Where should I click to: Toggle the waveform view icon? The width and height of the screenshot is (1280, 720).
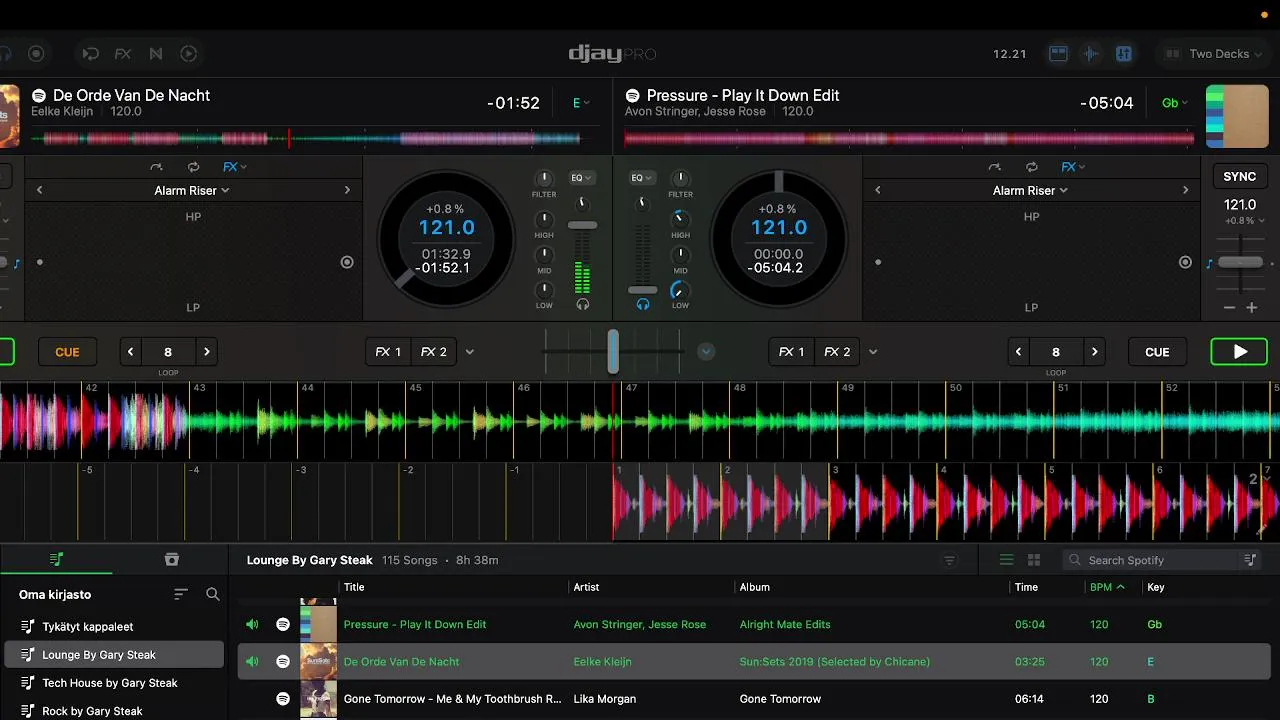click(1091, 54)
